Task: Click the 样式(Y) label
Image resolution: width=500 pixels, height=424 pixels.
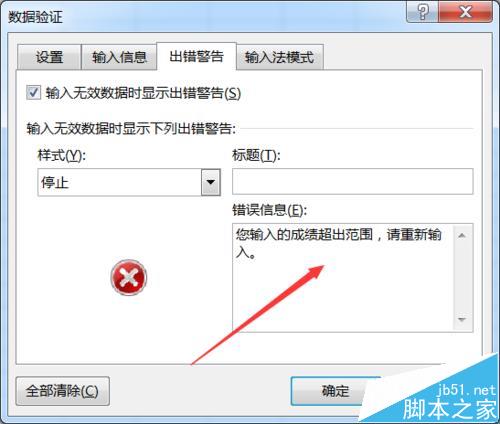Action: (x=62, y=155)
